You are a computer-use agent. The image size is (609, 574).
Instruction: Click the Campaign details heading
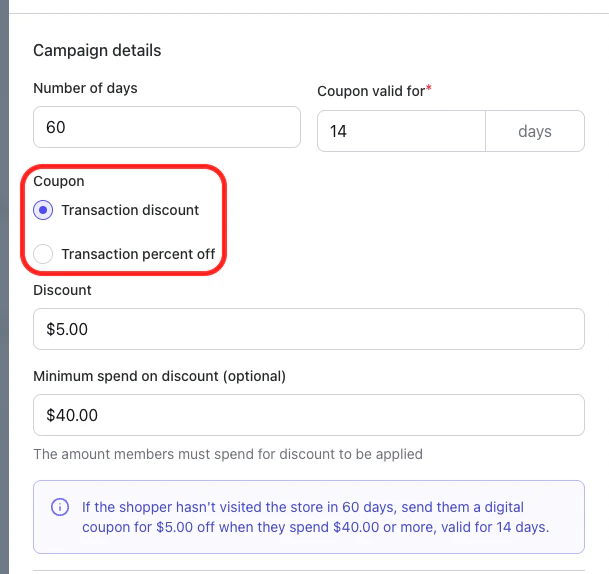pyautogui.click(x=97, y=50)
